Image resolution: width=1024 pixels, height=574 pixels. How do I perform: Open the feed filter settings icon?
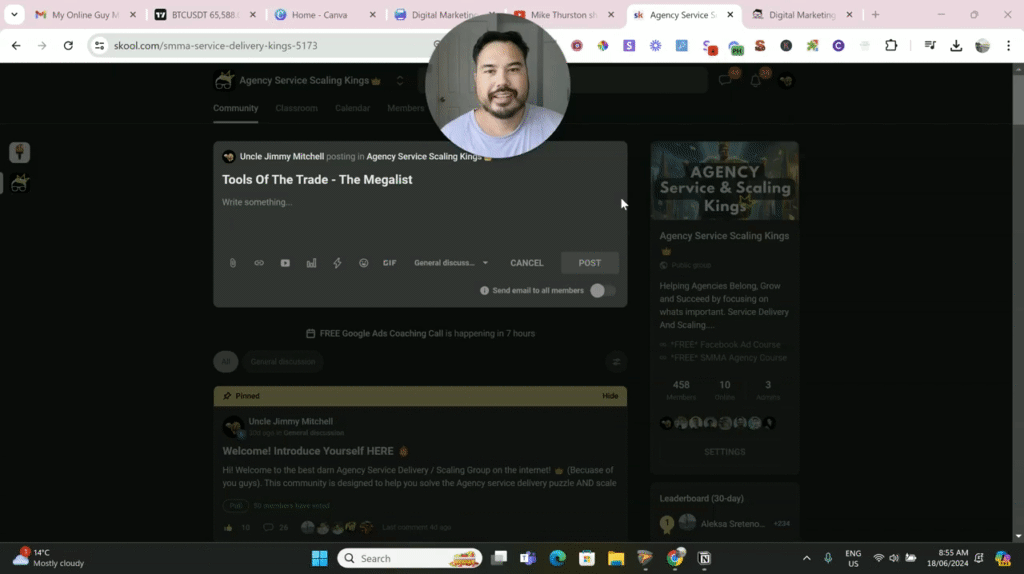point(616,362)
